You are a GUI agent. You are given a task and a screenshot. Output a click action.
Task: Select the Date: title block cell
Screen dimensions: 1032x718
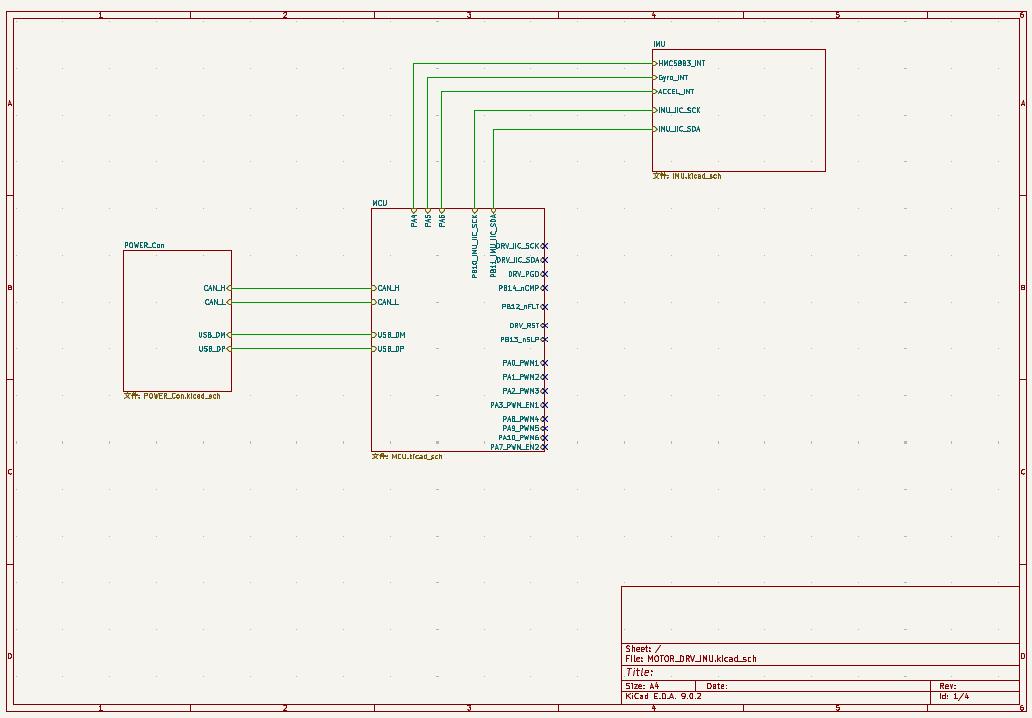[717, 686]
